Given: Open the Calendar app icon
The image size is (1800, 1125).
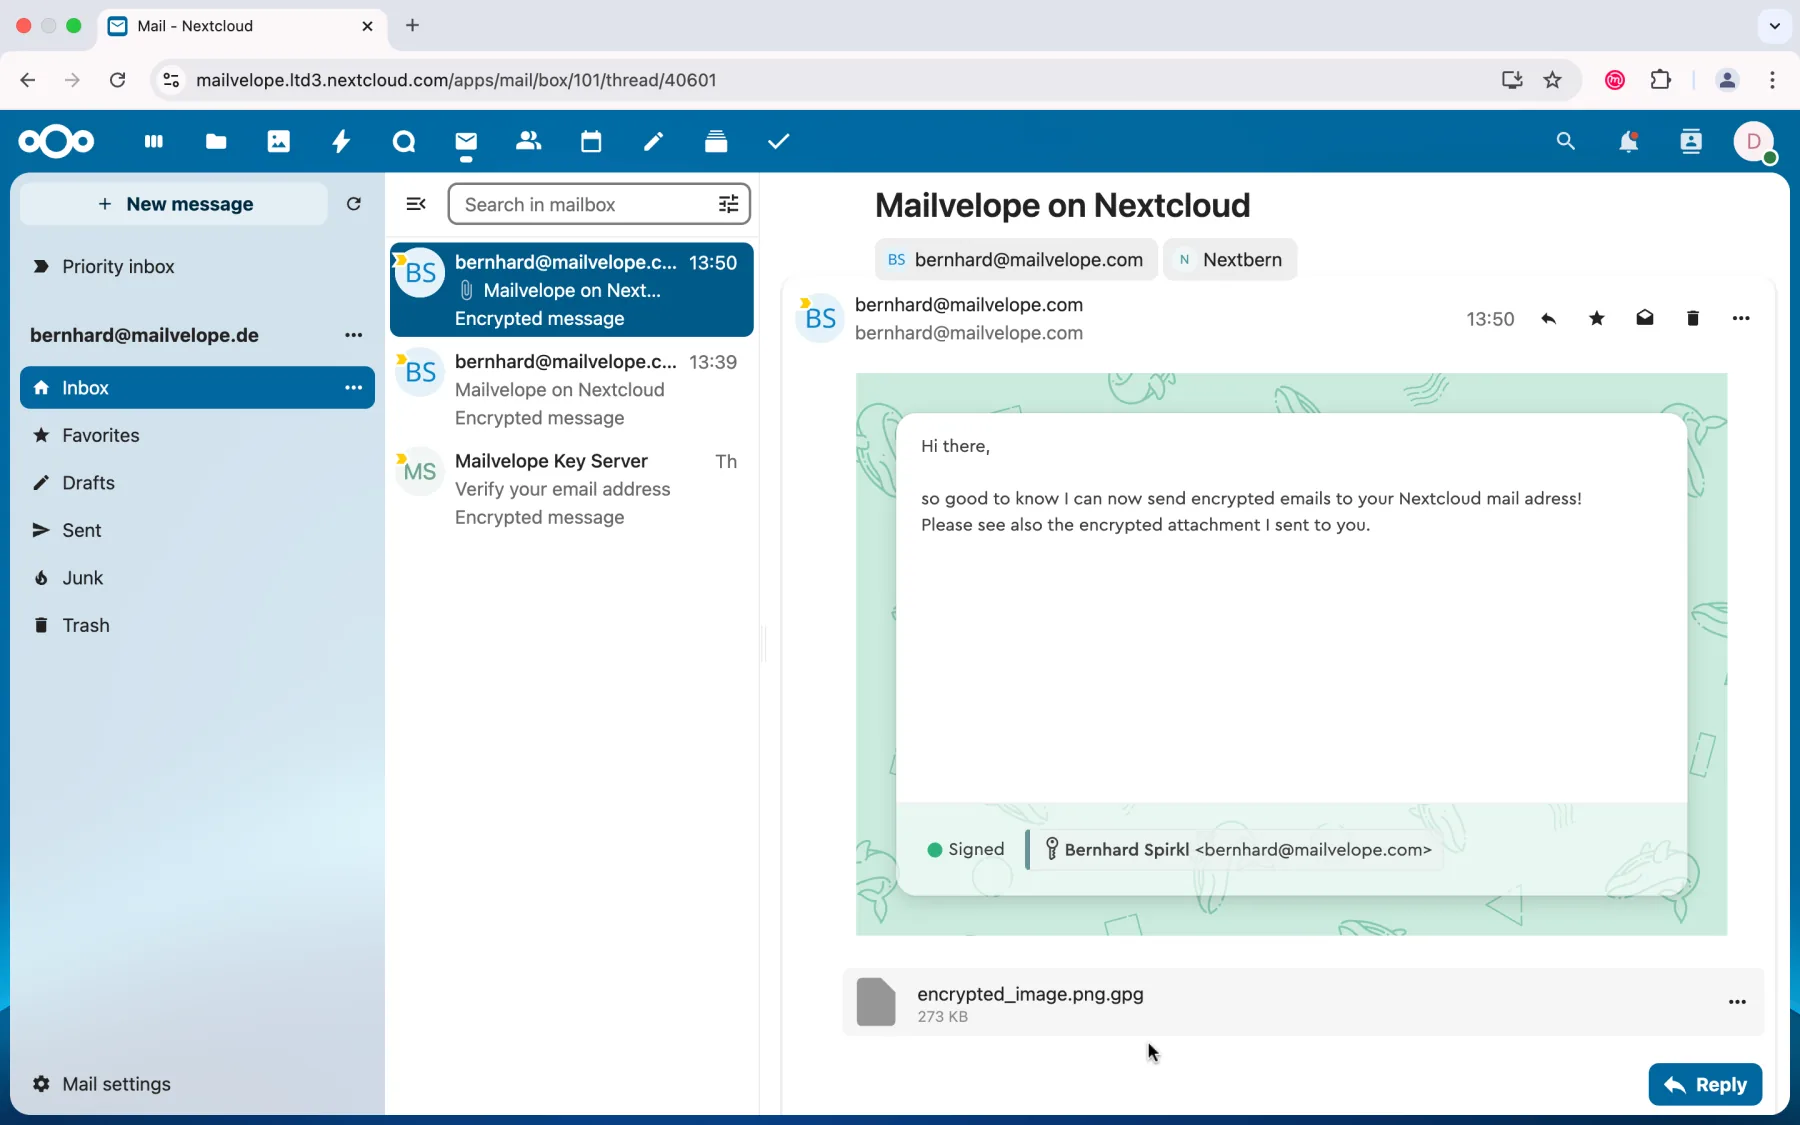Looking at the screenshot, I should pyautogui.click(x=592, y=142).
